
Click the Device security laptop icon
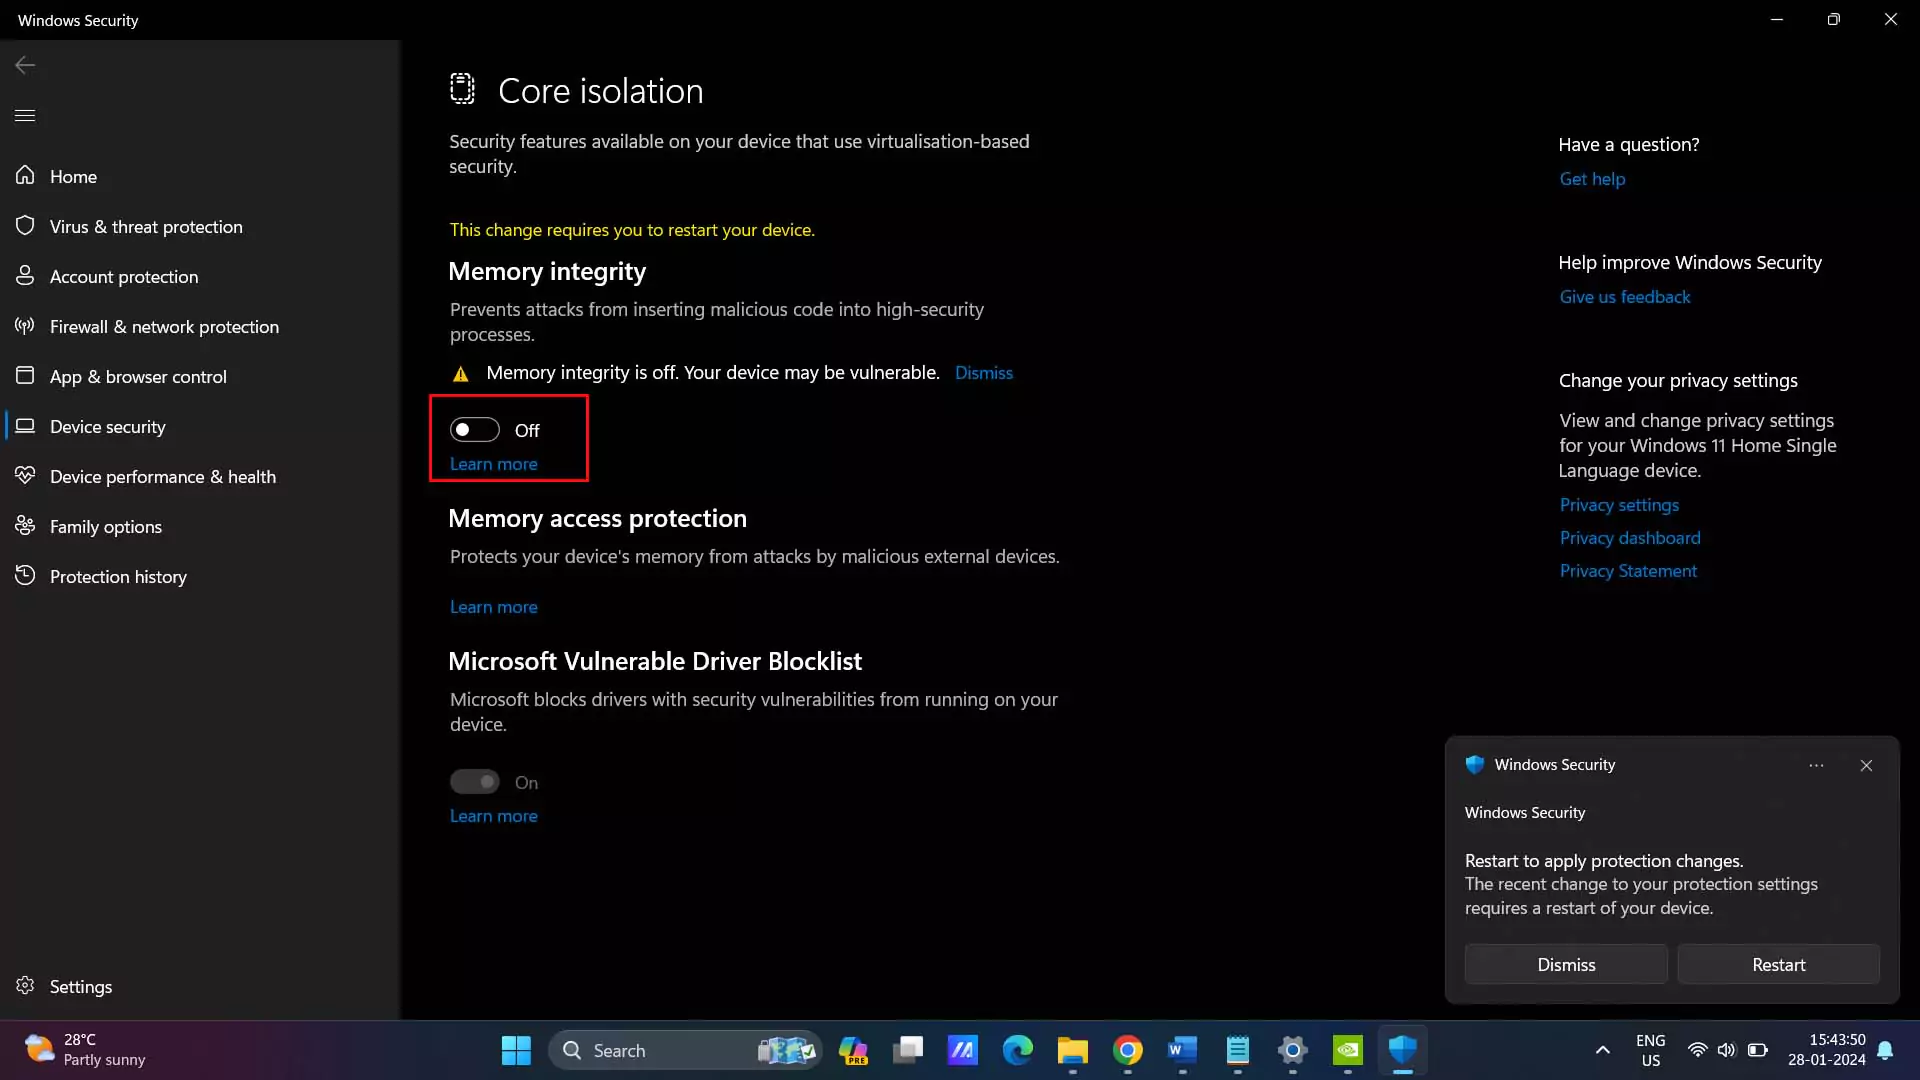point(25,426)
